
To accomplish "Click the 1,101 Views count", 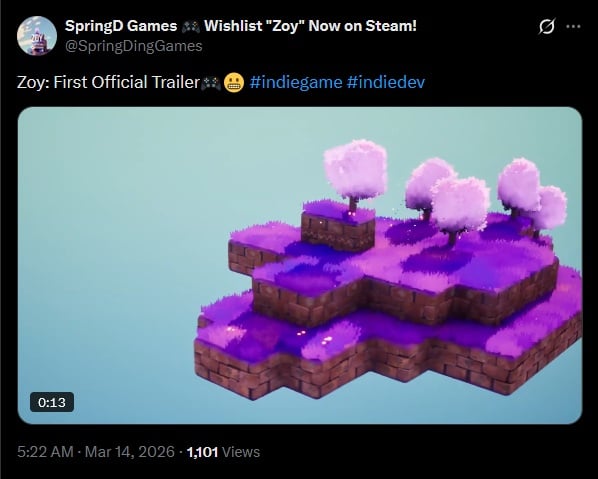I will (x=223, y=452).
